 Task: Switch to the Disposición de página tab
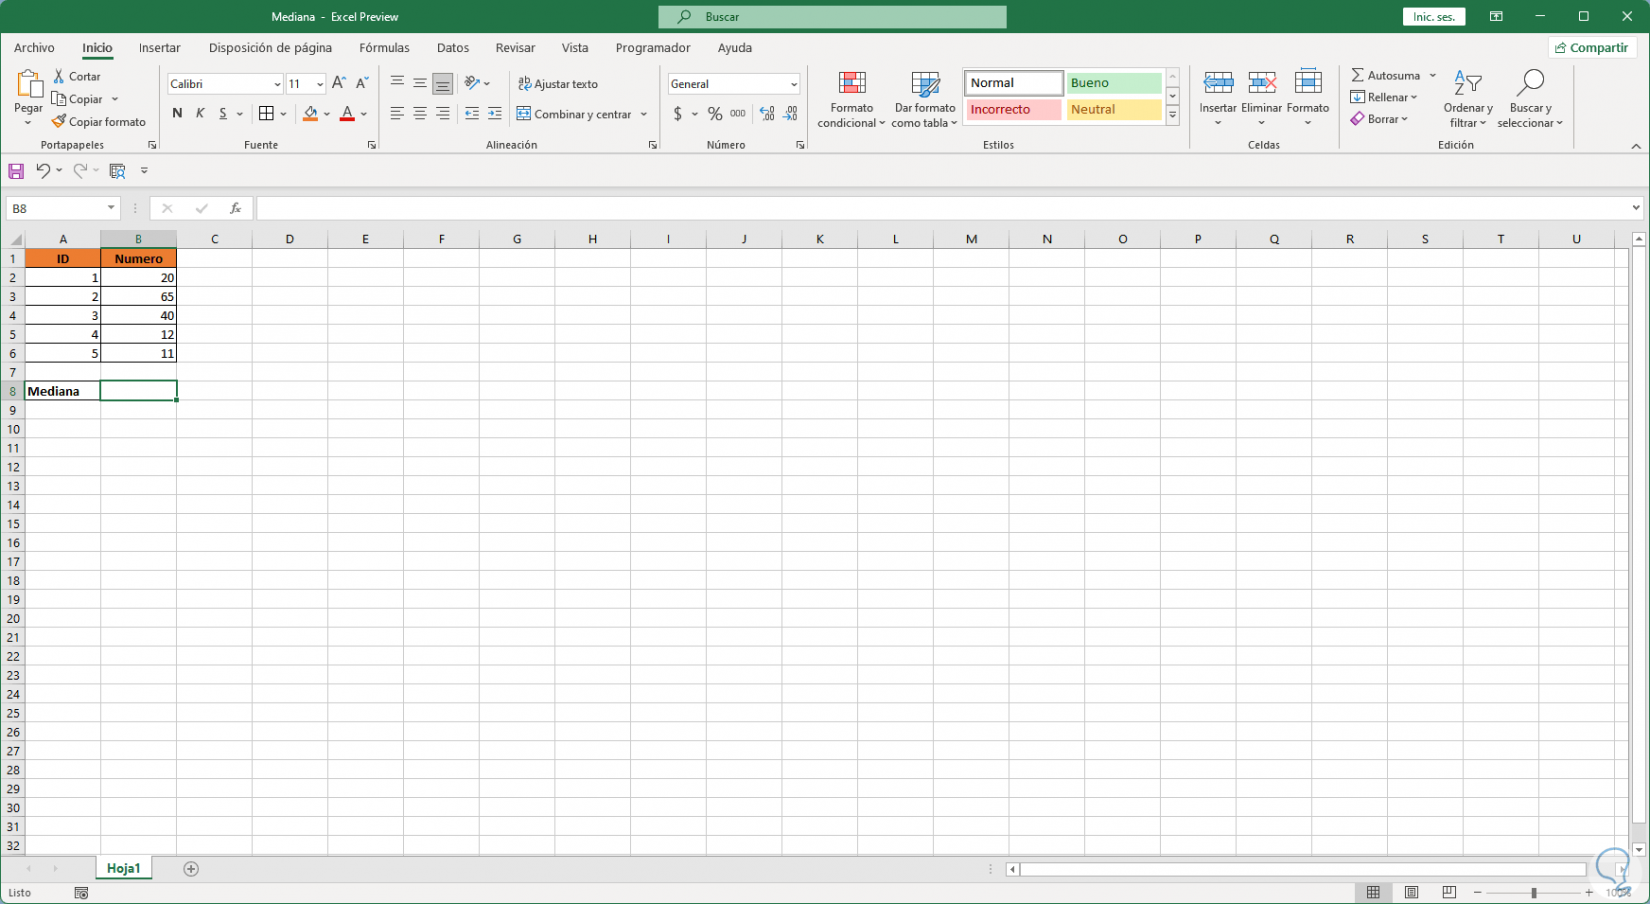(270, 47)
